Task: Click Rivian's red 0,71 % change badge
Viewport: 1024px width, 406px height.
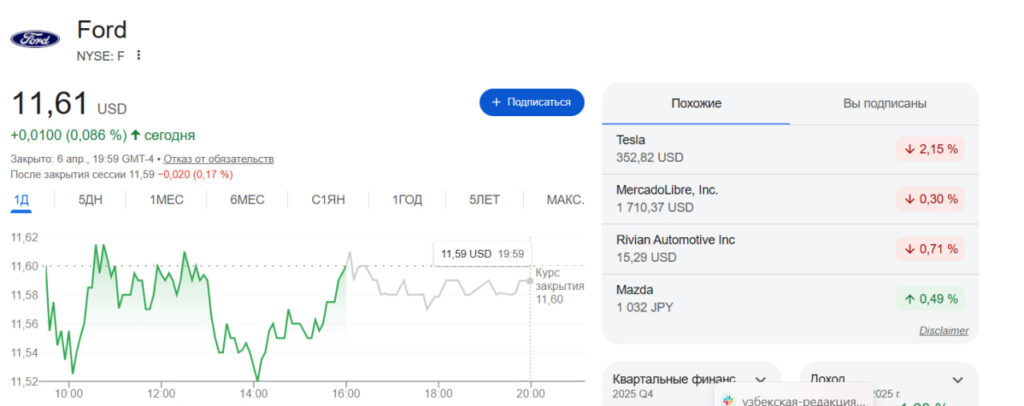Action: [930, 248]
